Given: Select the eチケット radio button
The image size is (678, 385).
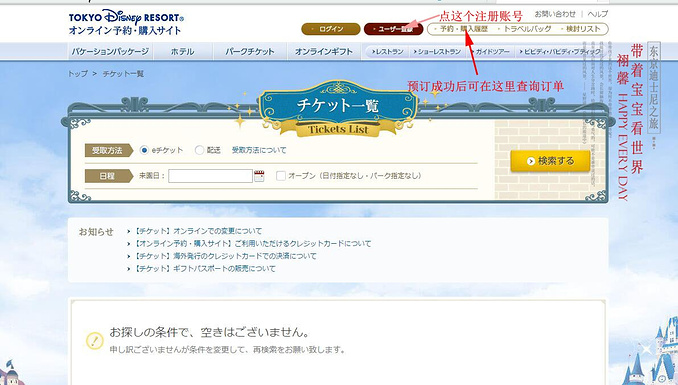Looking at the screenshot, I should point(144,150).
